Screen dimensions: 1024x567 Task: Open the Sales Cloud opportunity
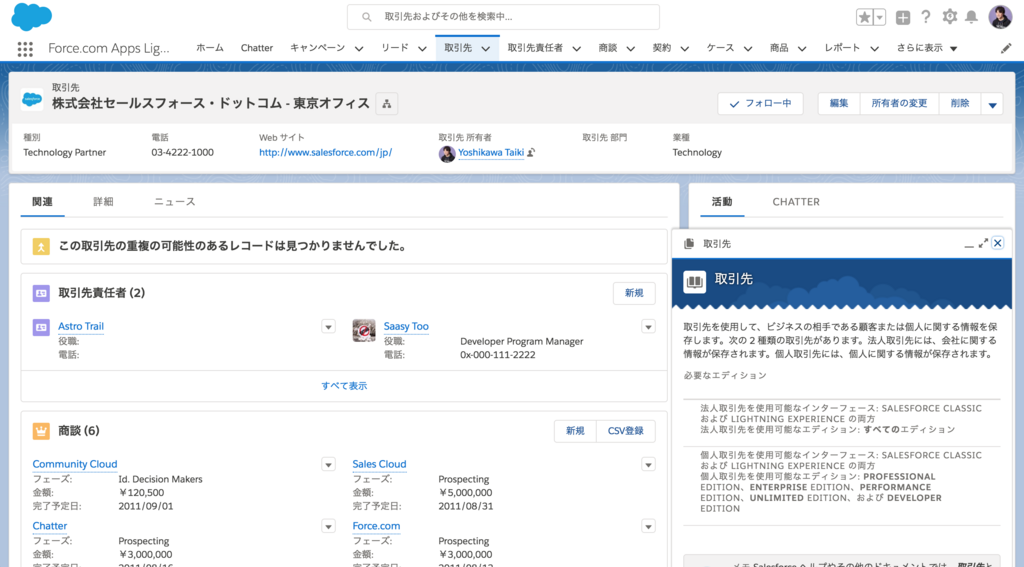coord(379,464)
